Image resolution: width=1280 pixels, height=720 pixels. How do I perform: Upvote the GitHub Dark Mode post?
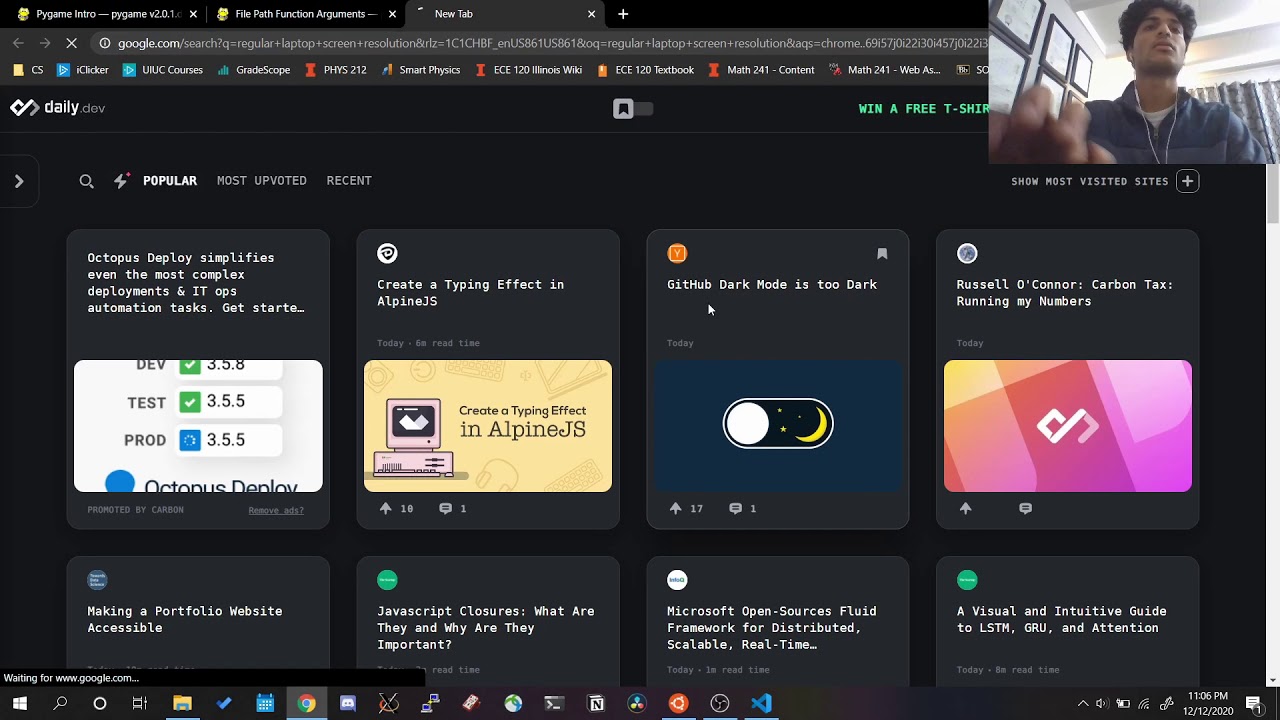[x=676, y=509]
